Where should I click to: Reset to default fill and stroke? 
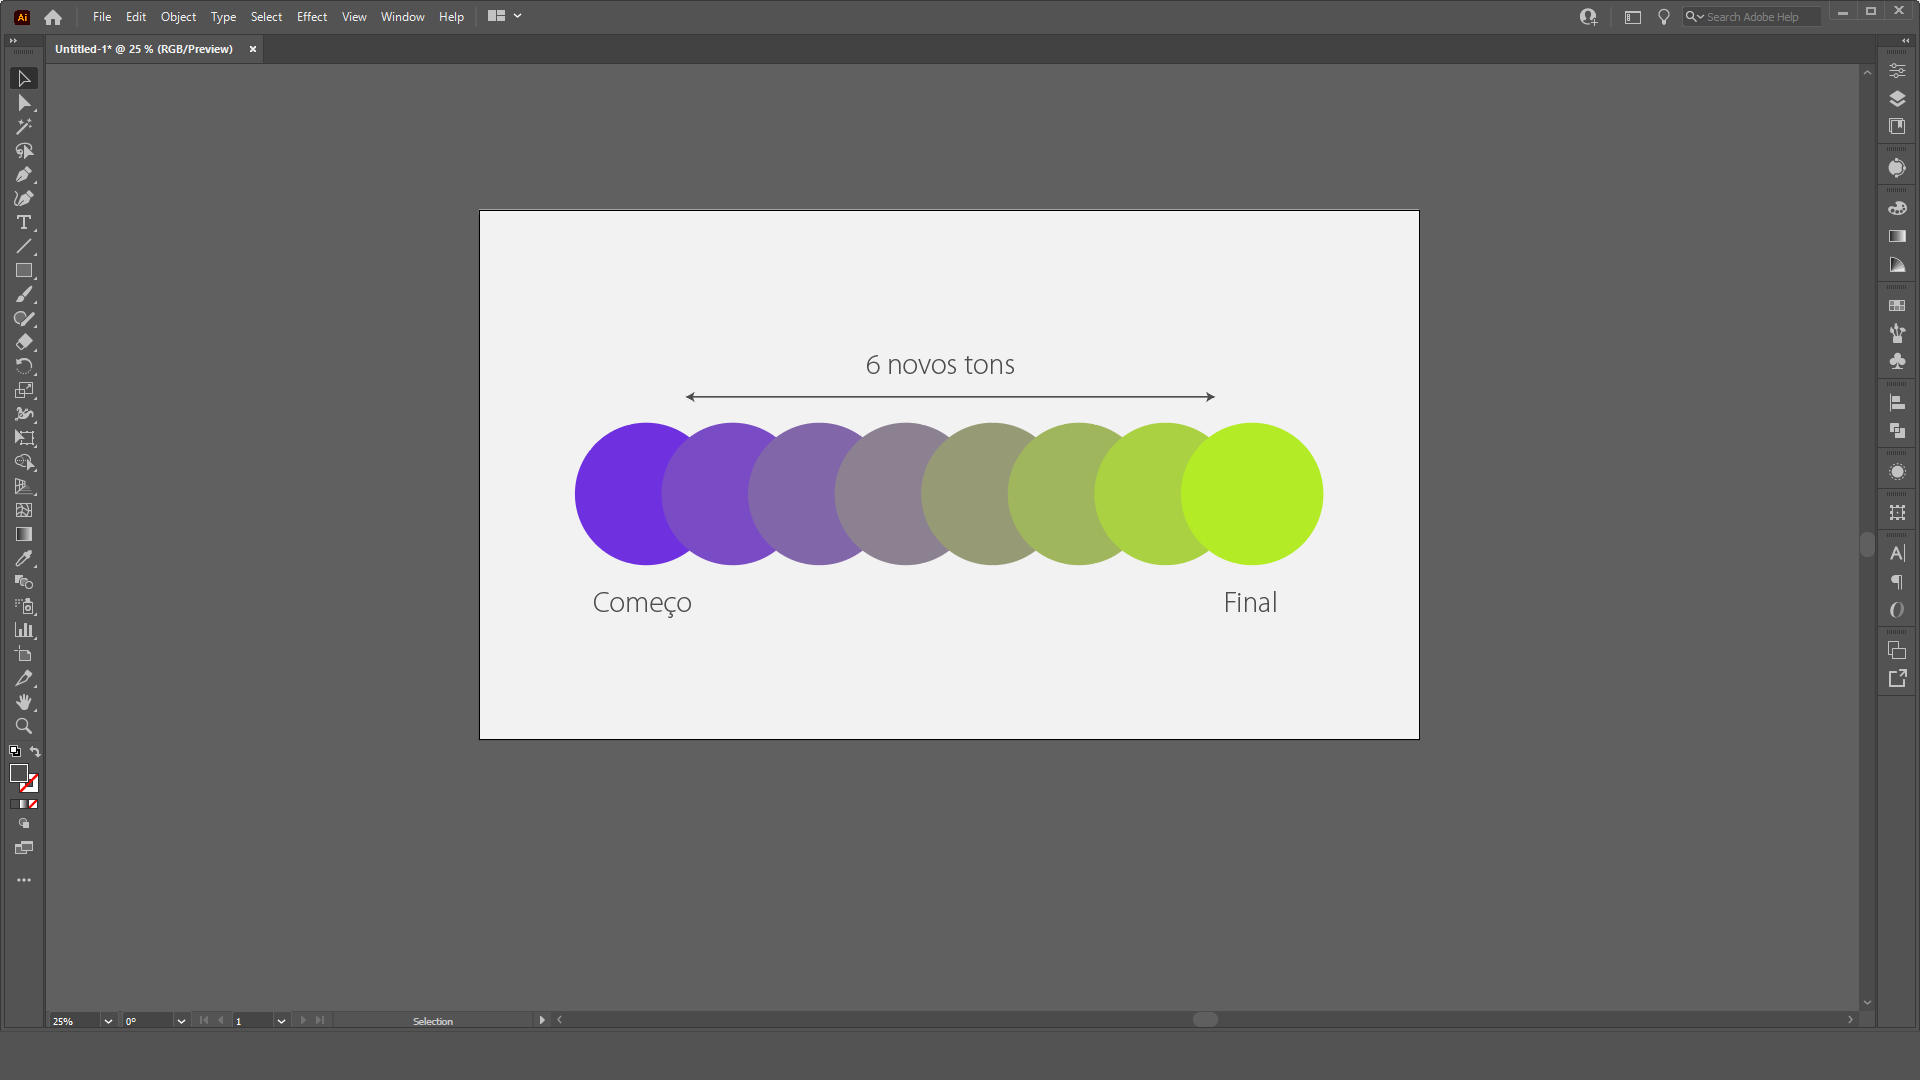(15, 751)
